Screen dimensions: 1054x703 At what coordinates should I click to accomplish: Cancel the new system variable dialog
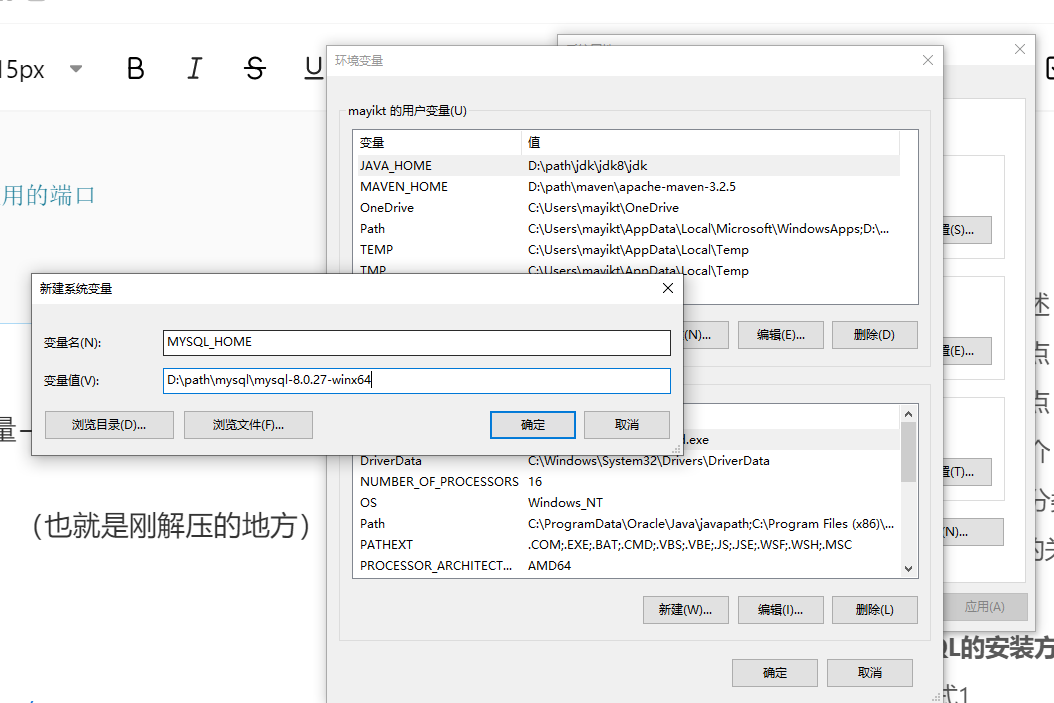(626, 425)
